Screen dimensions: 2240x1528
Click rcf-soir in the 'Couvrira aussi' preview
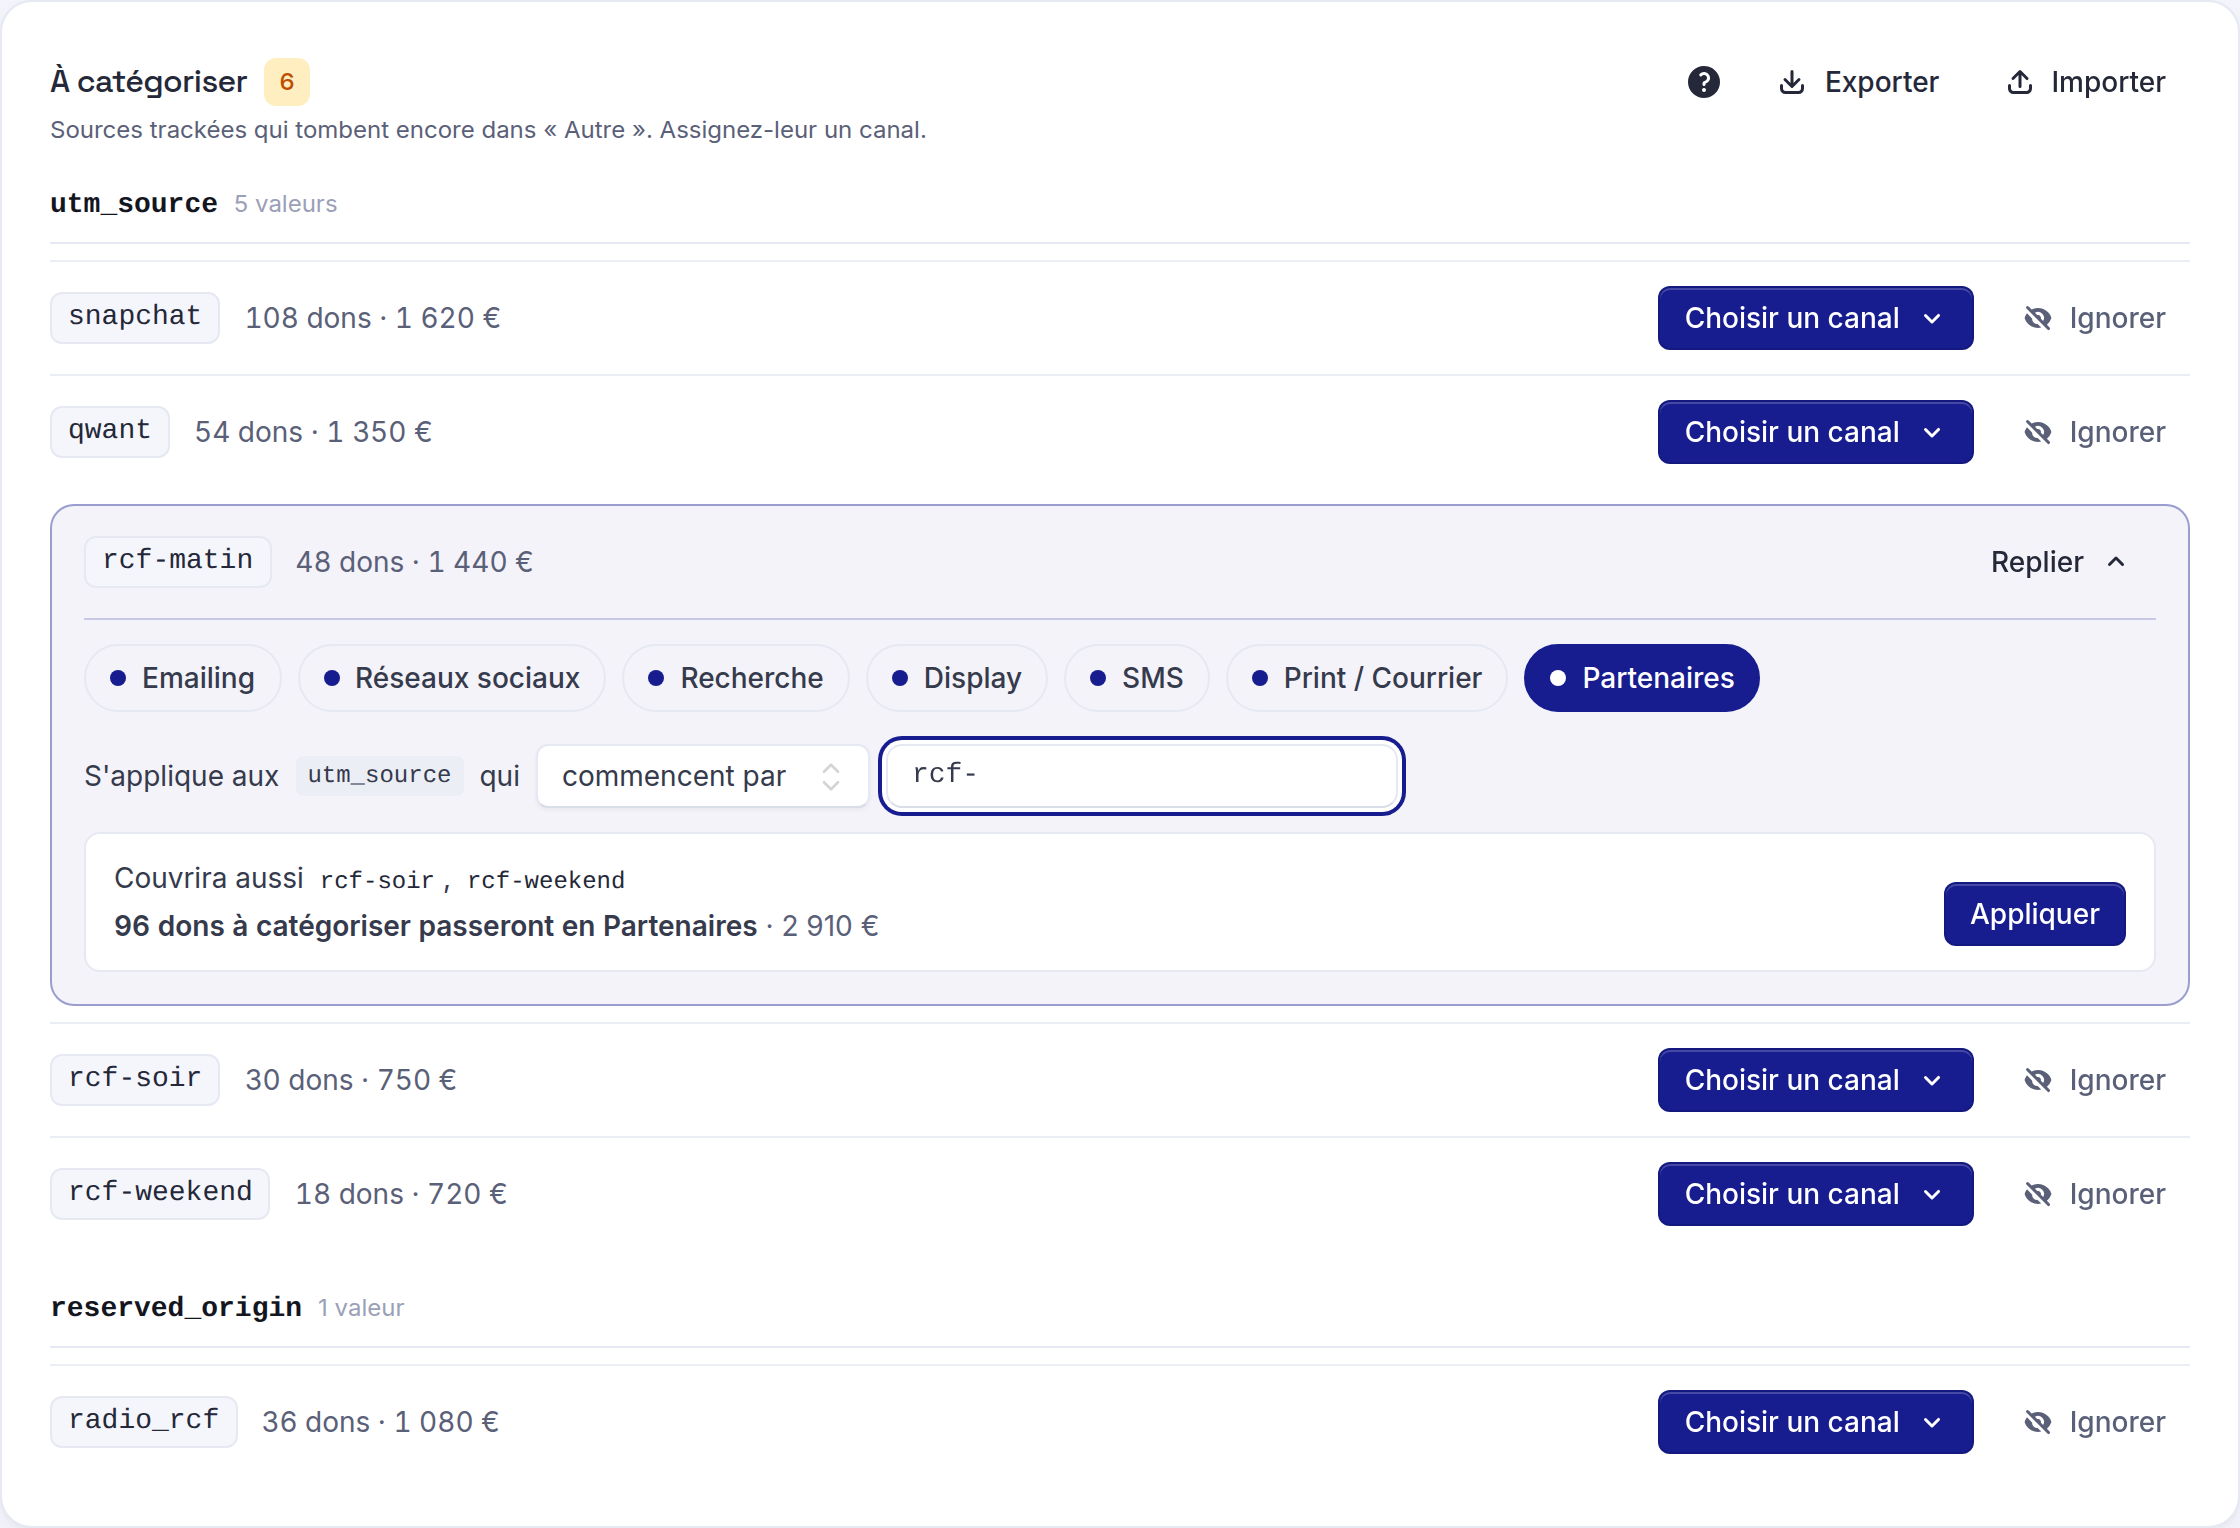pyautogui.click(x=377, y=880)
